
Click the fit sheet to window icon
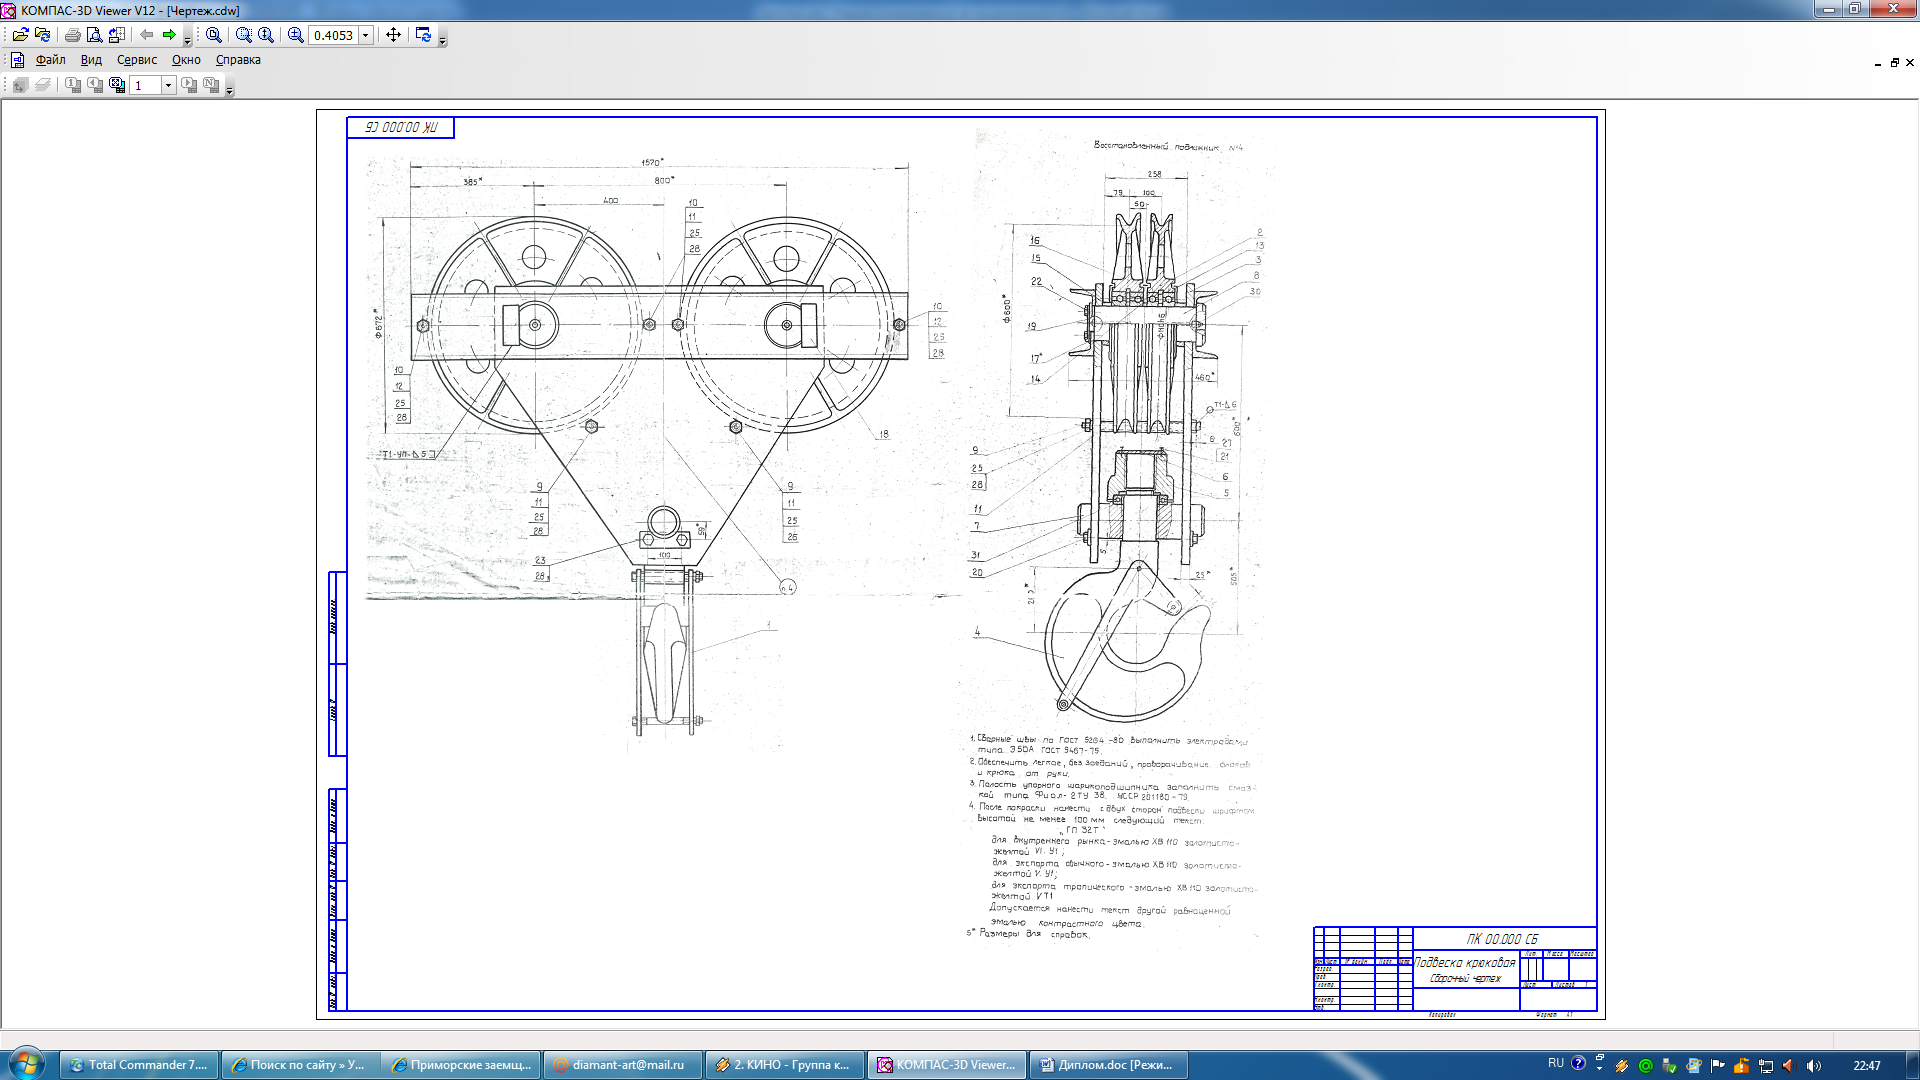(117, 85)
